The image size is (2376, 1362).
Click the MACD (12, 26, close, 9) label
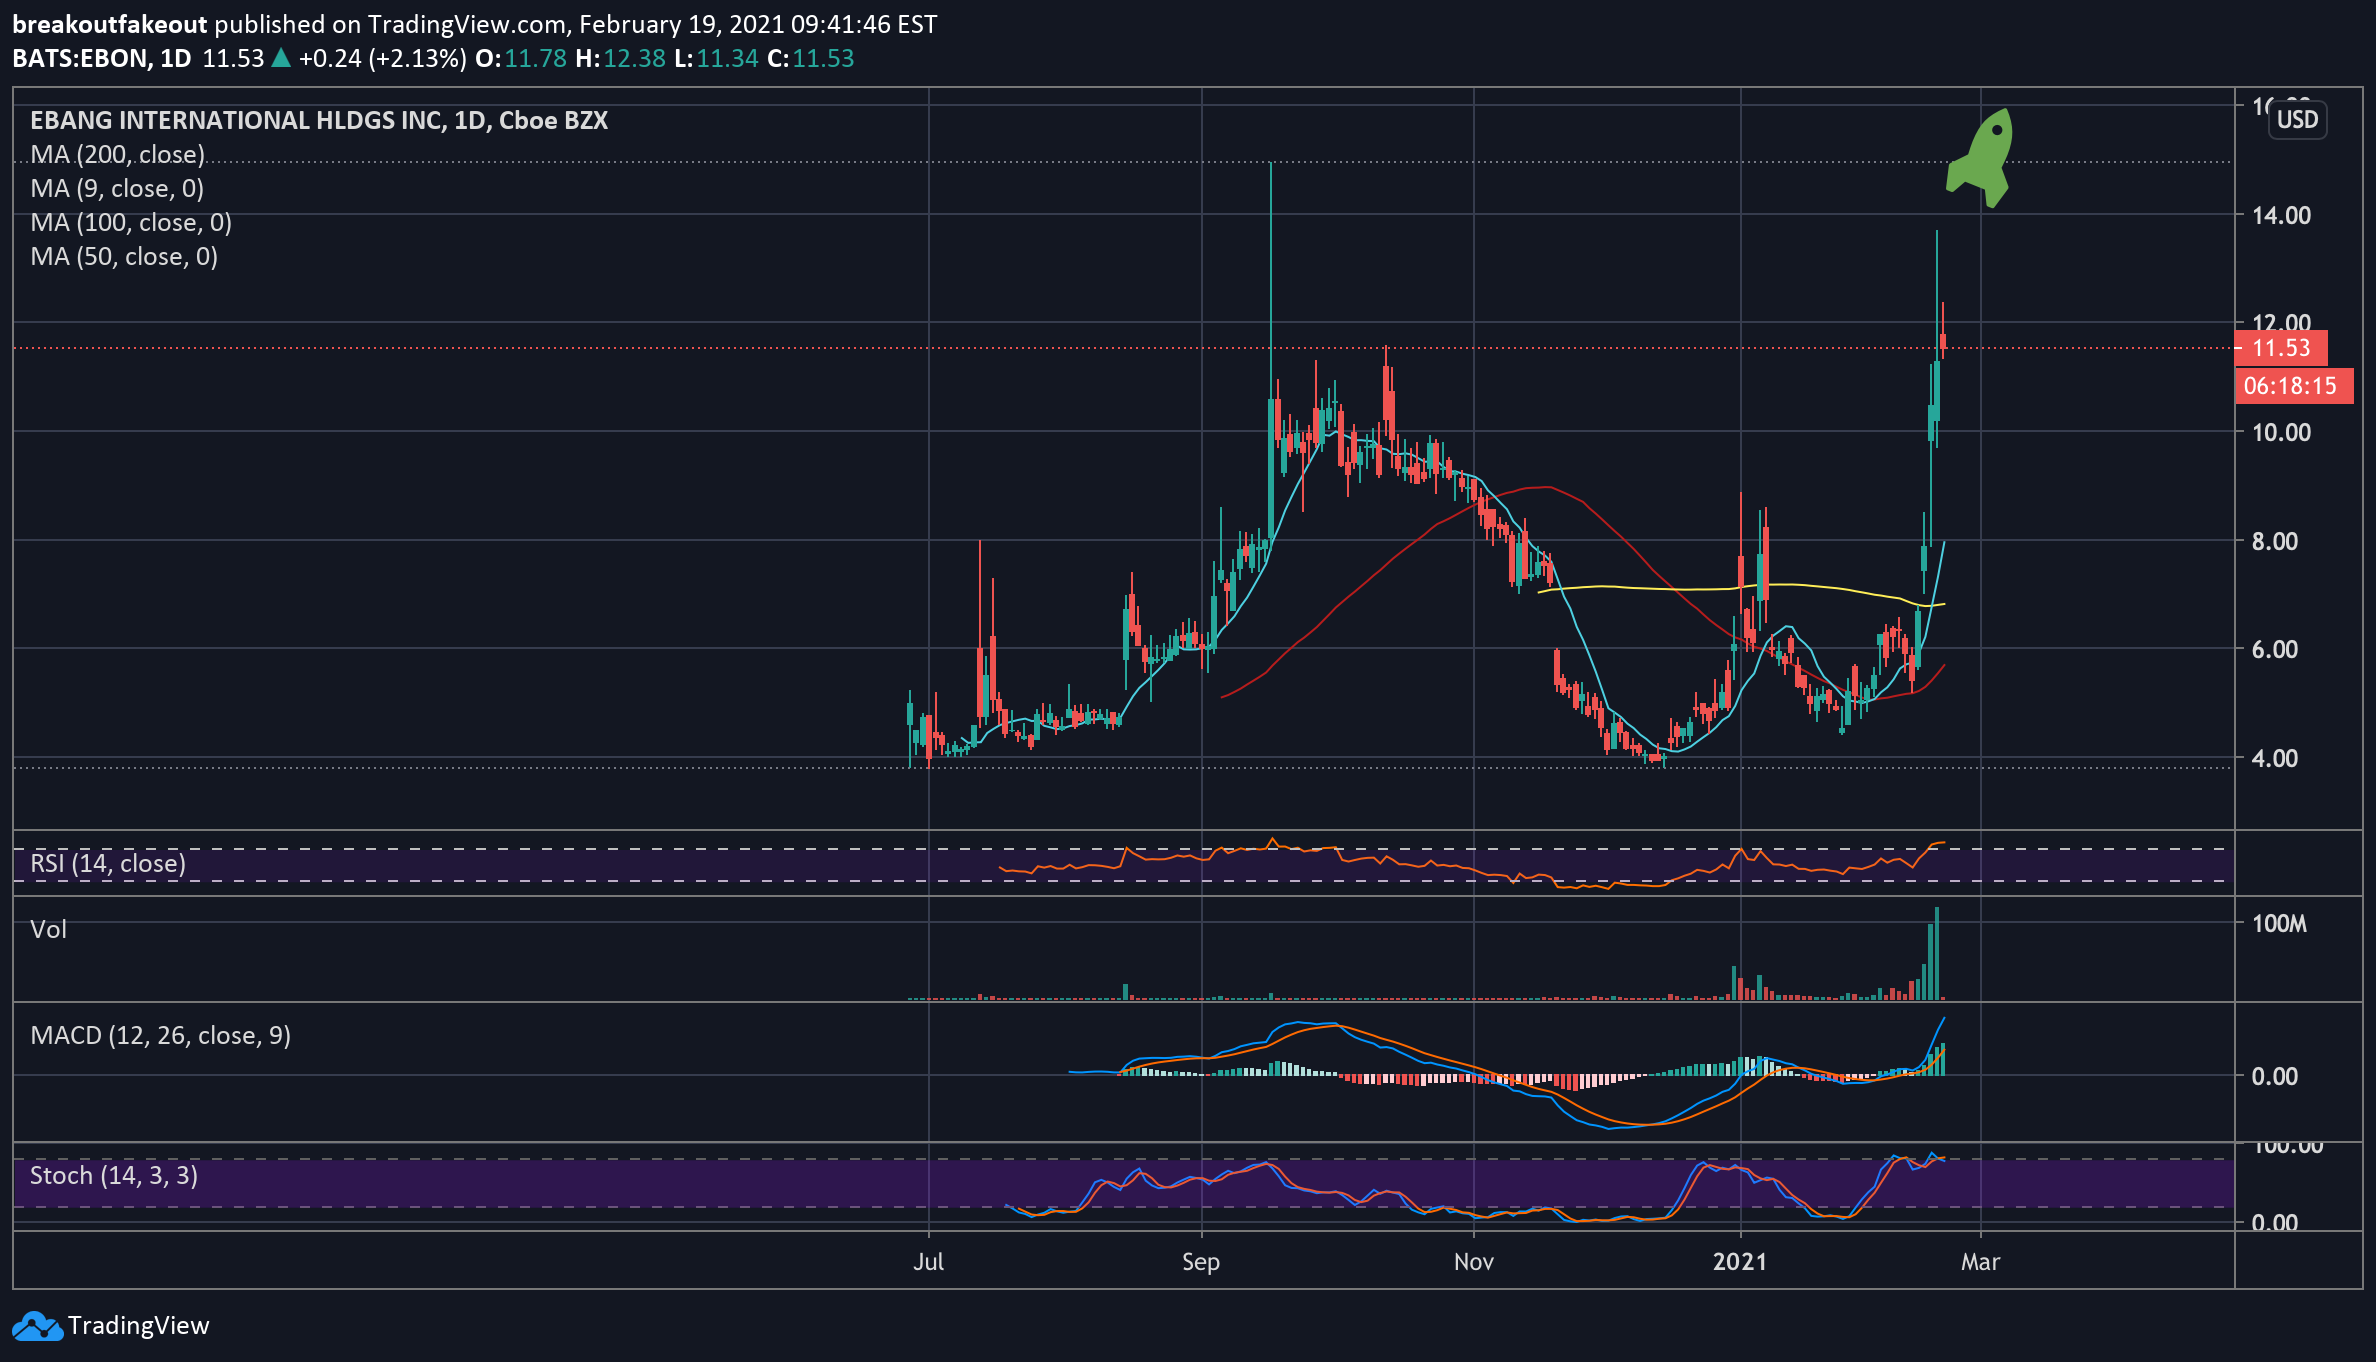pyautogui.click(x=160, y=1035)
